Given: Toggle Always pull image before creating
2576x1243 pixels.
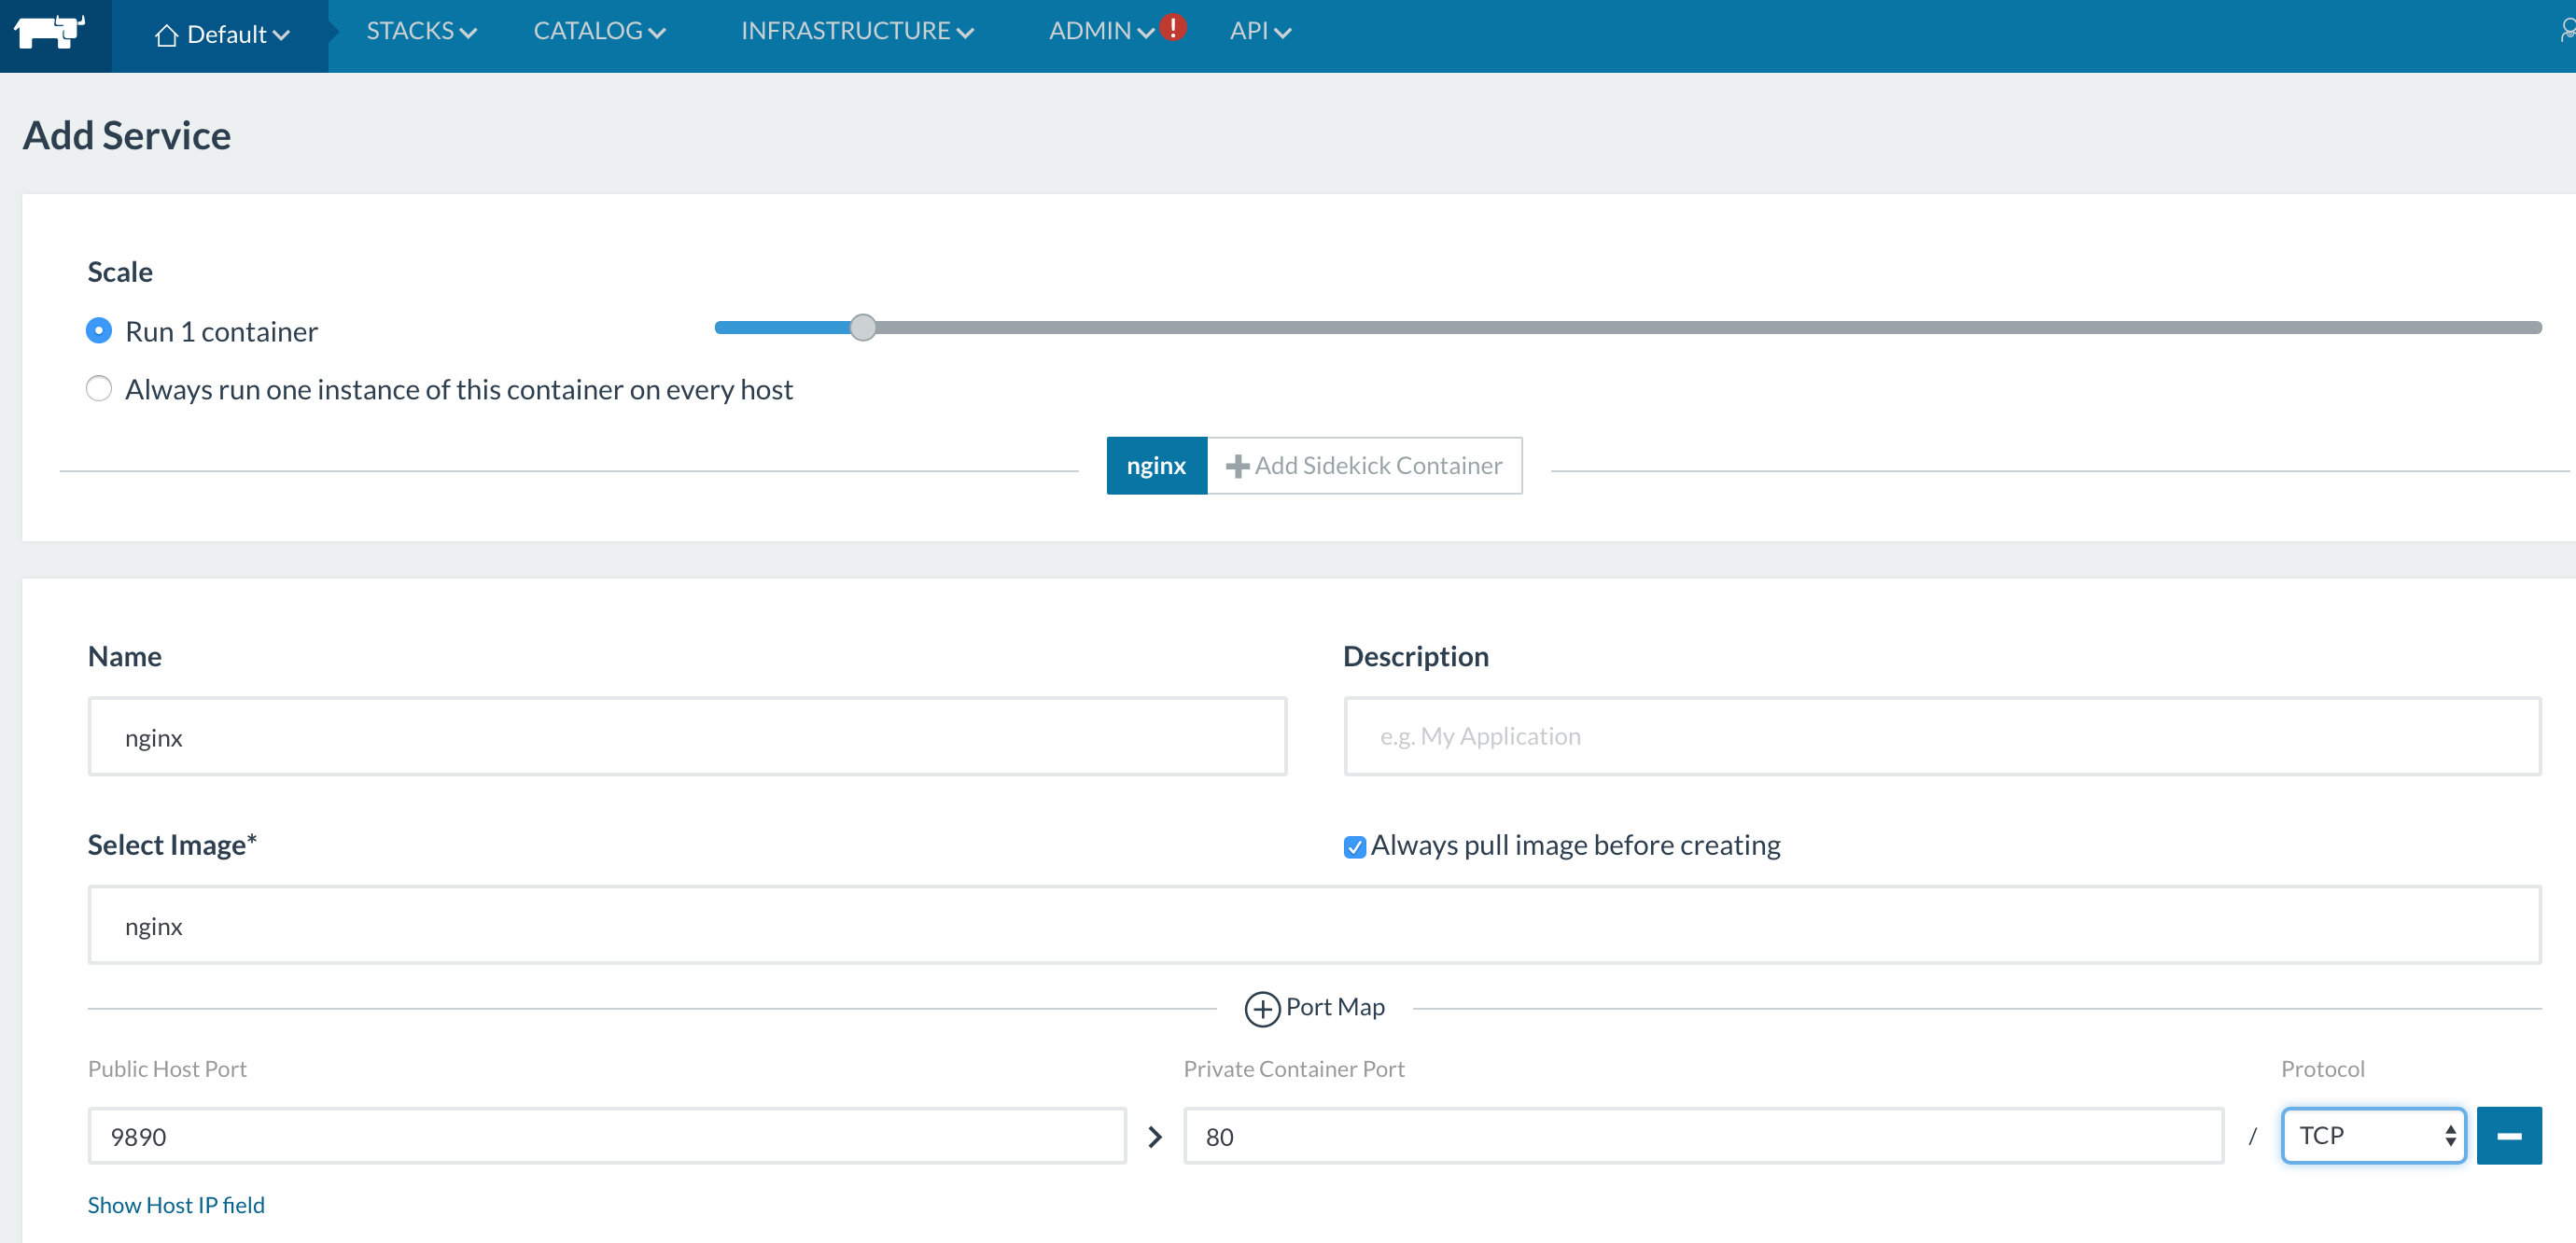Looking at the screenshot, I should pyautogui.click(x=1353, y=847).
